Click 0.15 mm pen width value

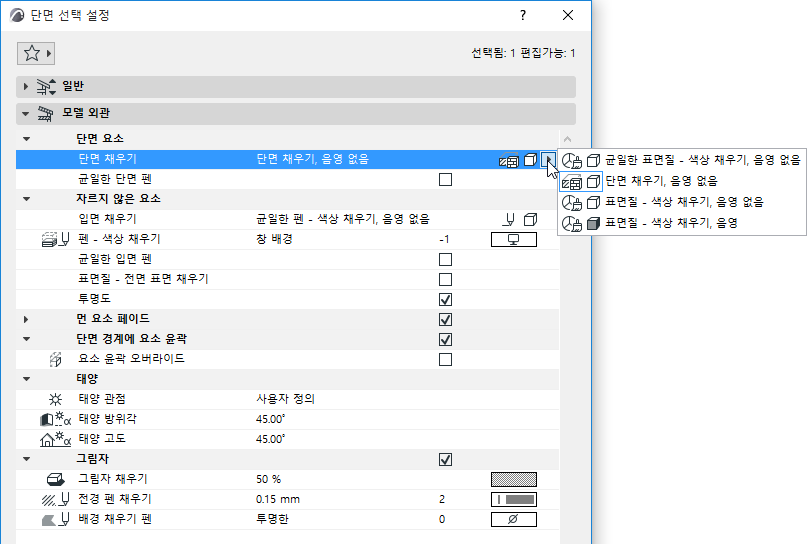(x=278, y=499)
